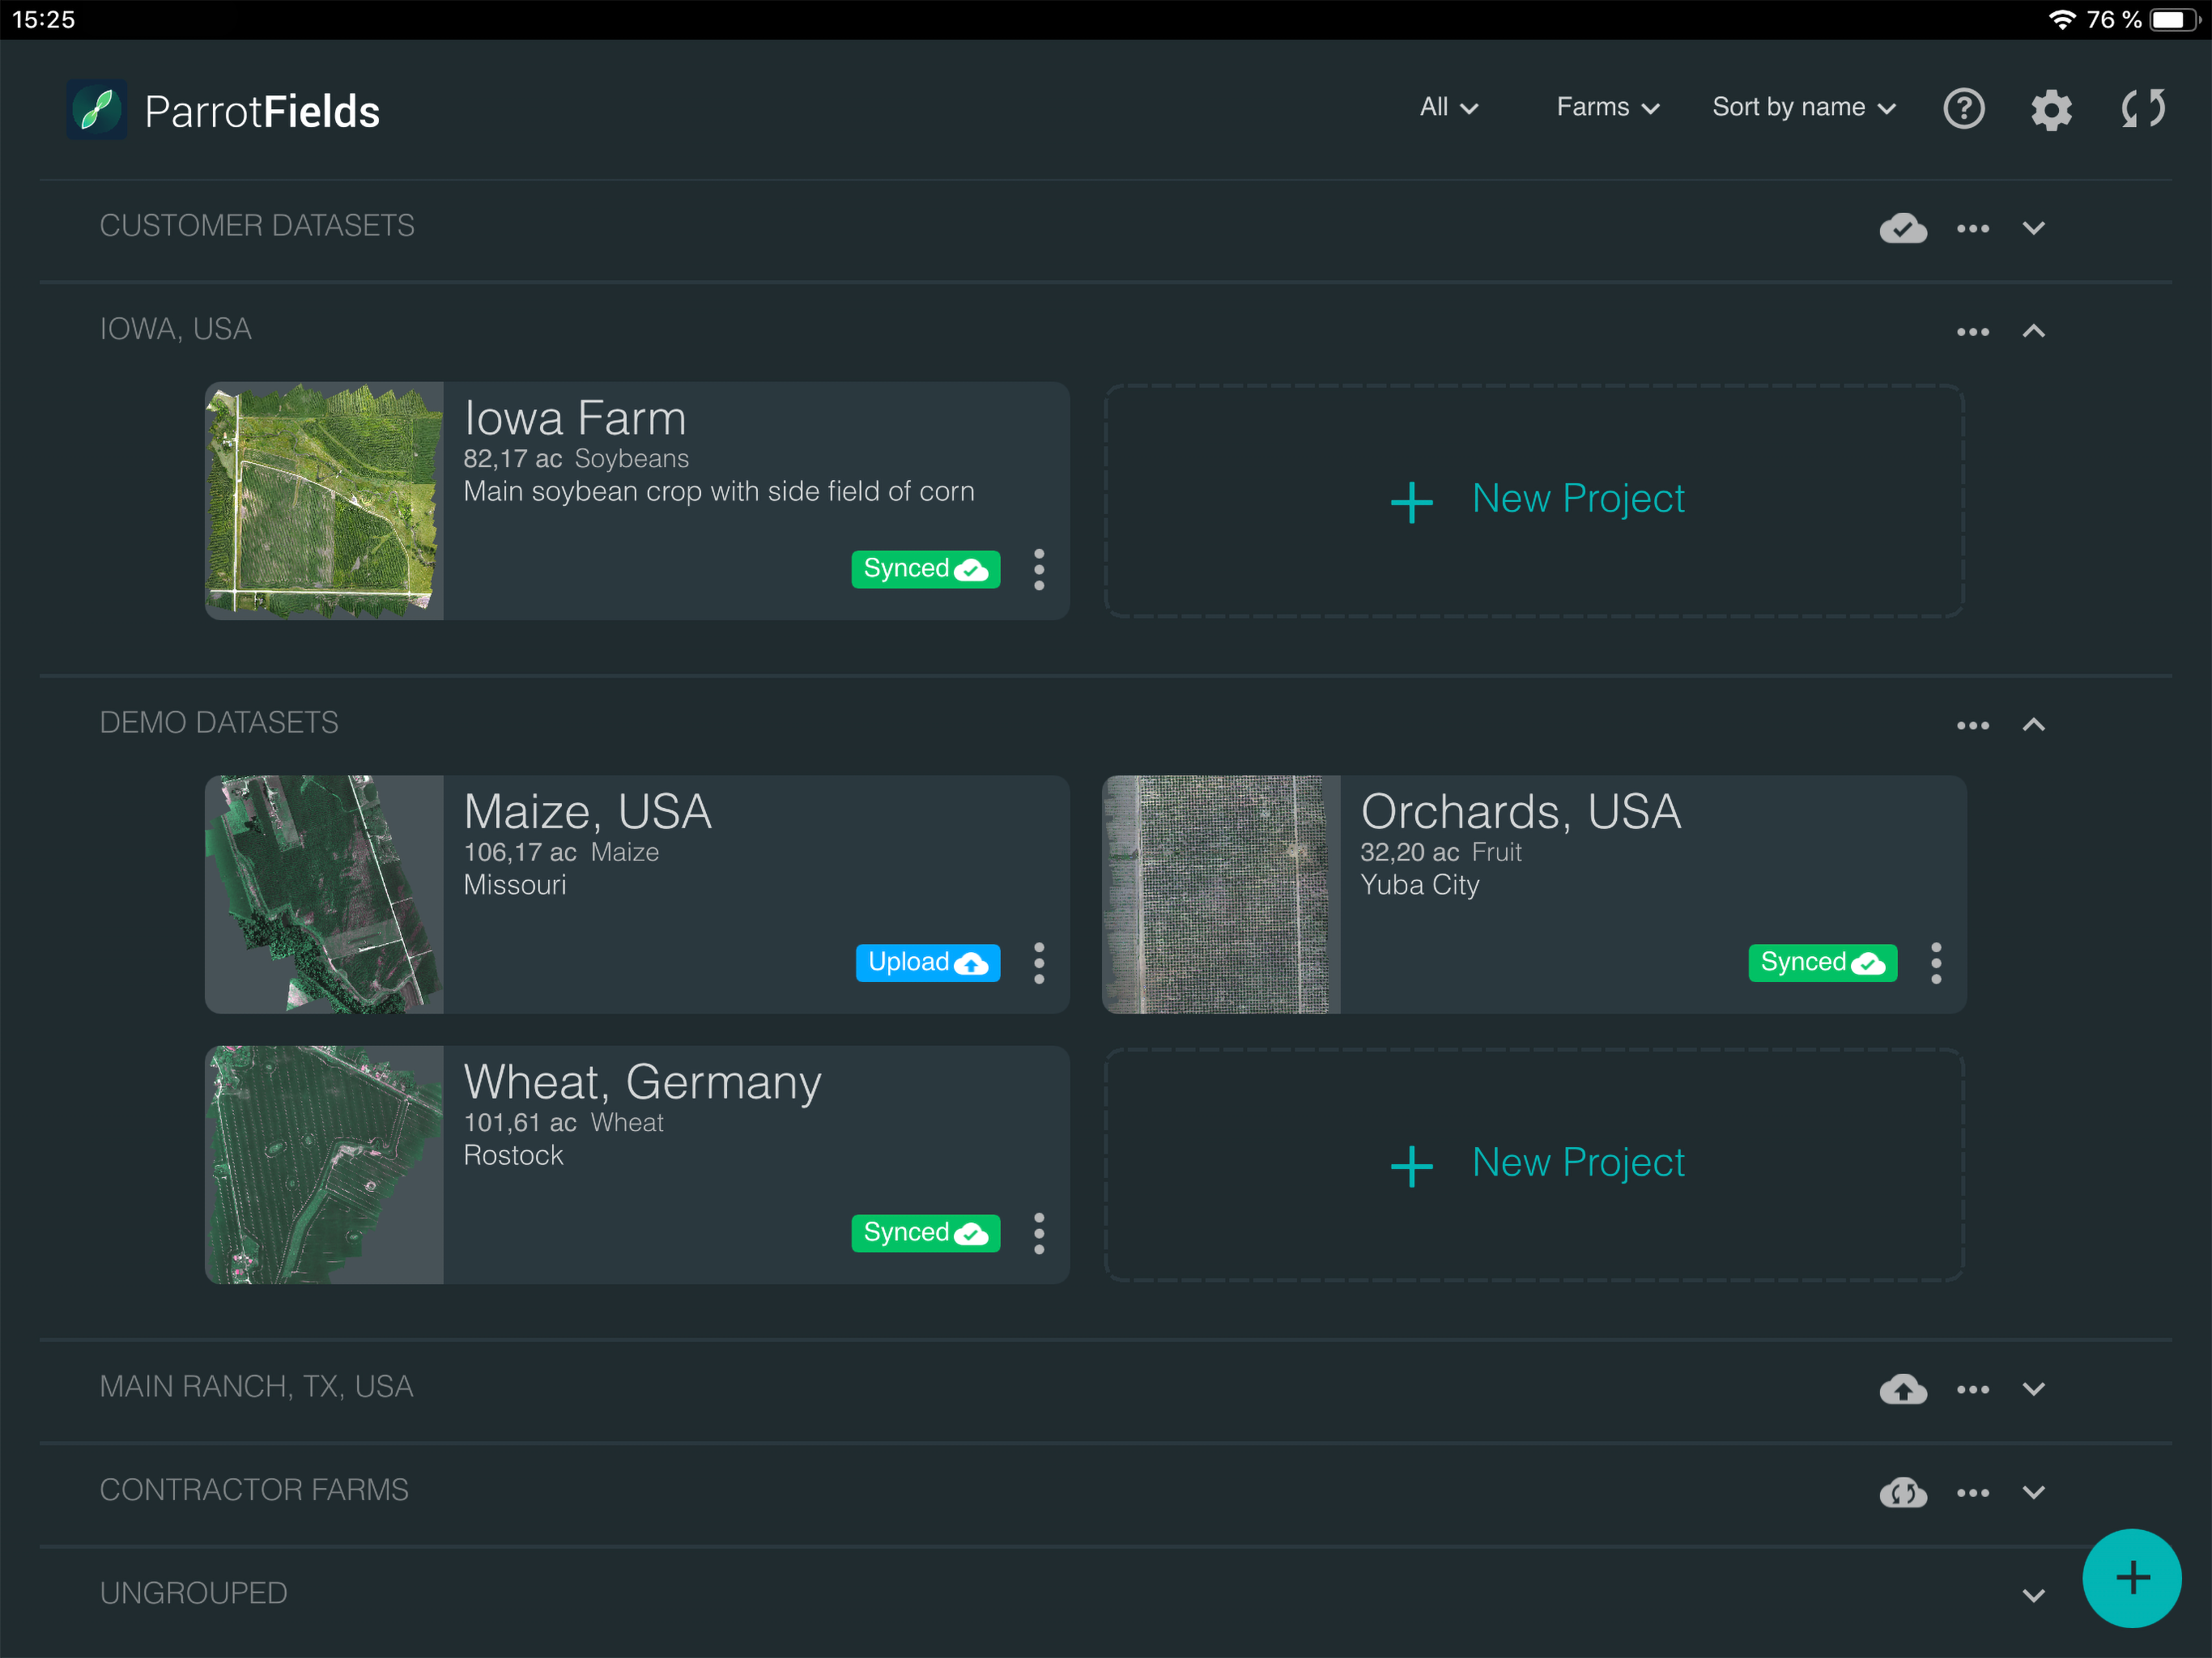Open Demo Datasets group more options
The height and width of the screenshot is (1658, 2212).
coord(1972,725)
